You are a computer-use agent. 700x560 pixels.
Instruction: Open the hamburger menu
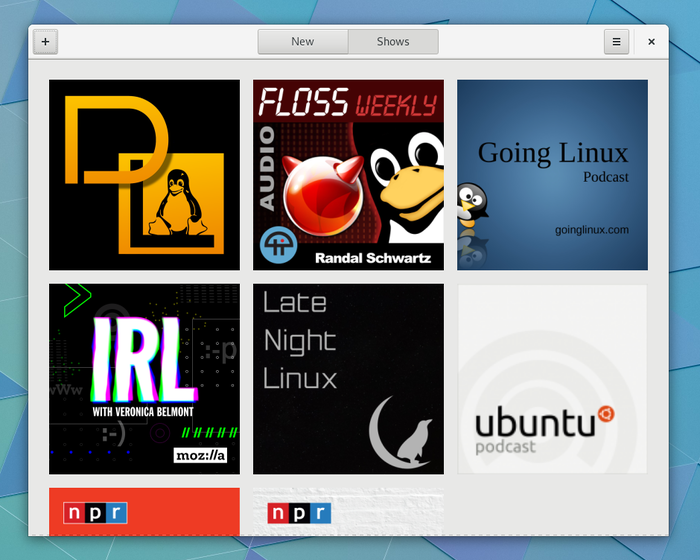616,42
